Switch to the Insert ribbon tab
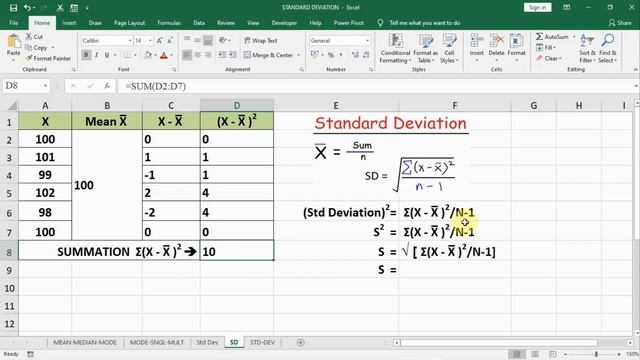The width and height of the screenshot is (640, 360). (x=69, y=23)
